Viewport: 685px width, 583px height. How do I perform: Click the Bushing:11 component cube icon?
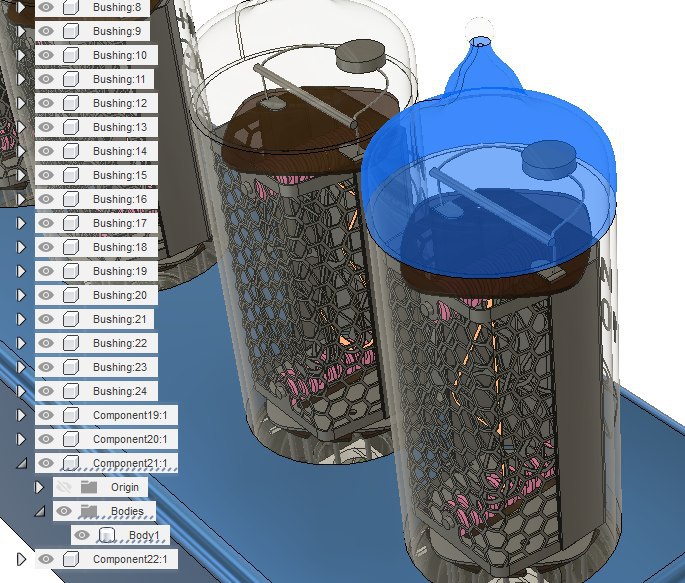[x=71, y=79]
